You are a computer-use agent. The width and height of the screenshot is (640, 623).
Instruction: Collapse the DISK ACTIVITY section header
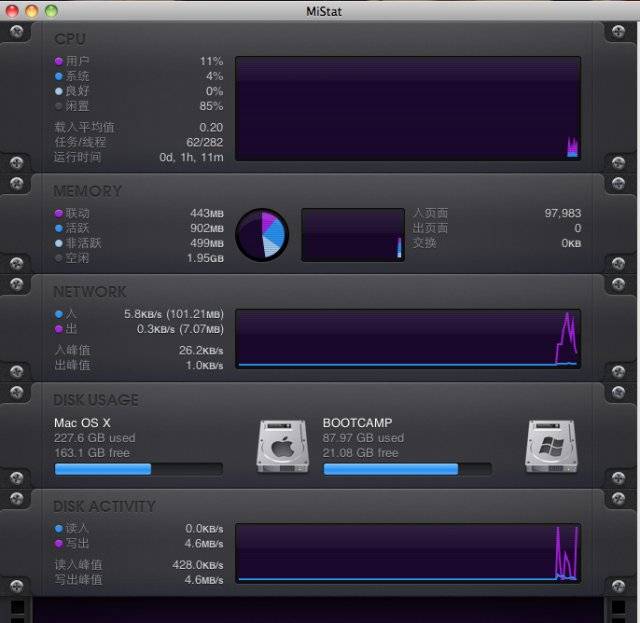pyautogui.click(x=104, y=506)
